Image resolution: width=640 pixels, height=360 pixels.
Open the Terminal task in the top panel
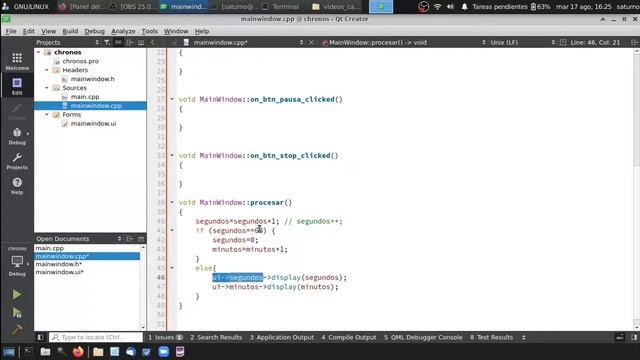(x=281, y=7)
